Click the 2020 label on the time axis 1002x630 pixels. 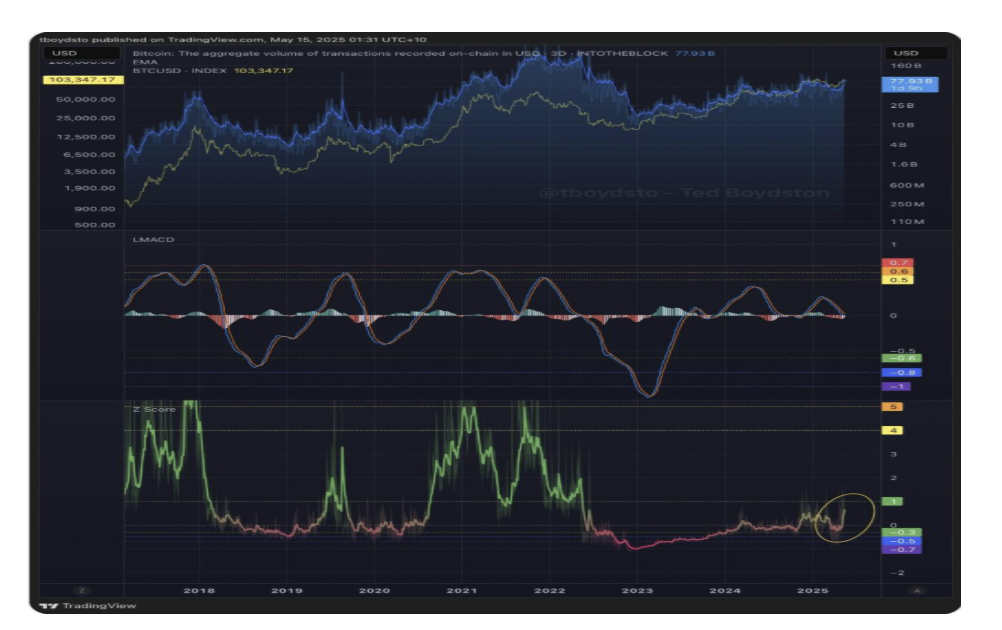tap(374, 590)
